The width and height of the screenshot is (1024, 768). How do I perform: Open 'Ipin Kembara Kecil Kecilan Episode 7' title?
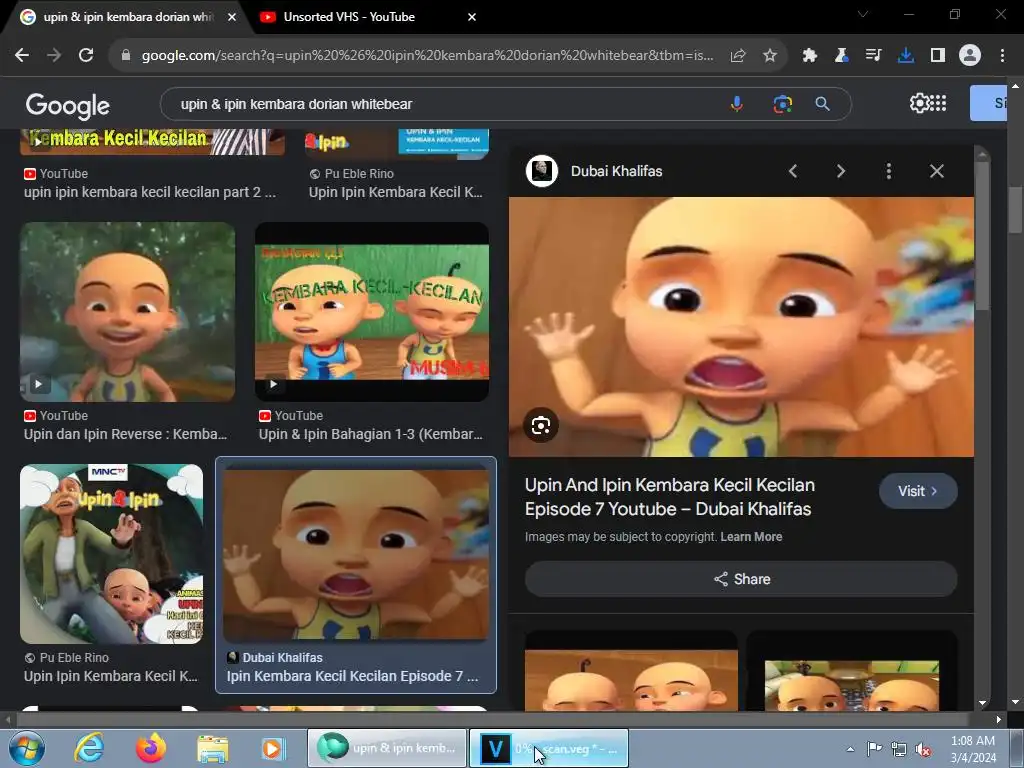tap(352, 676)
